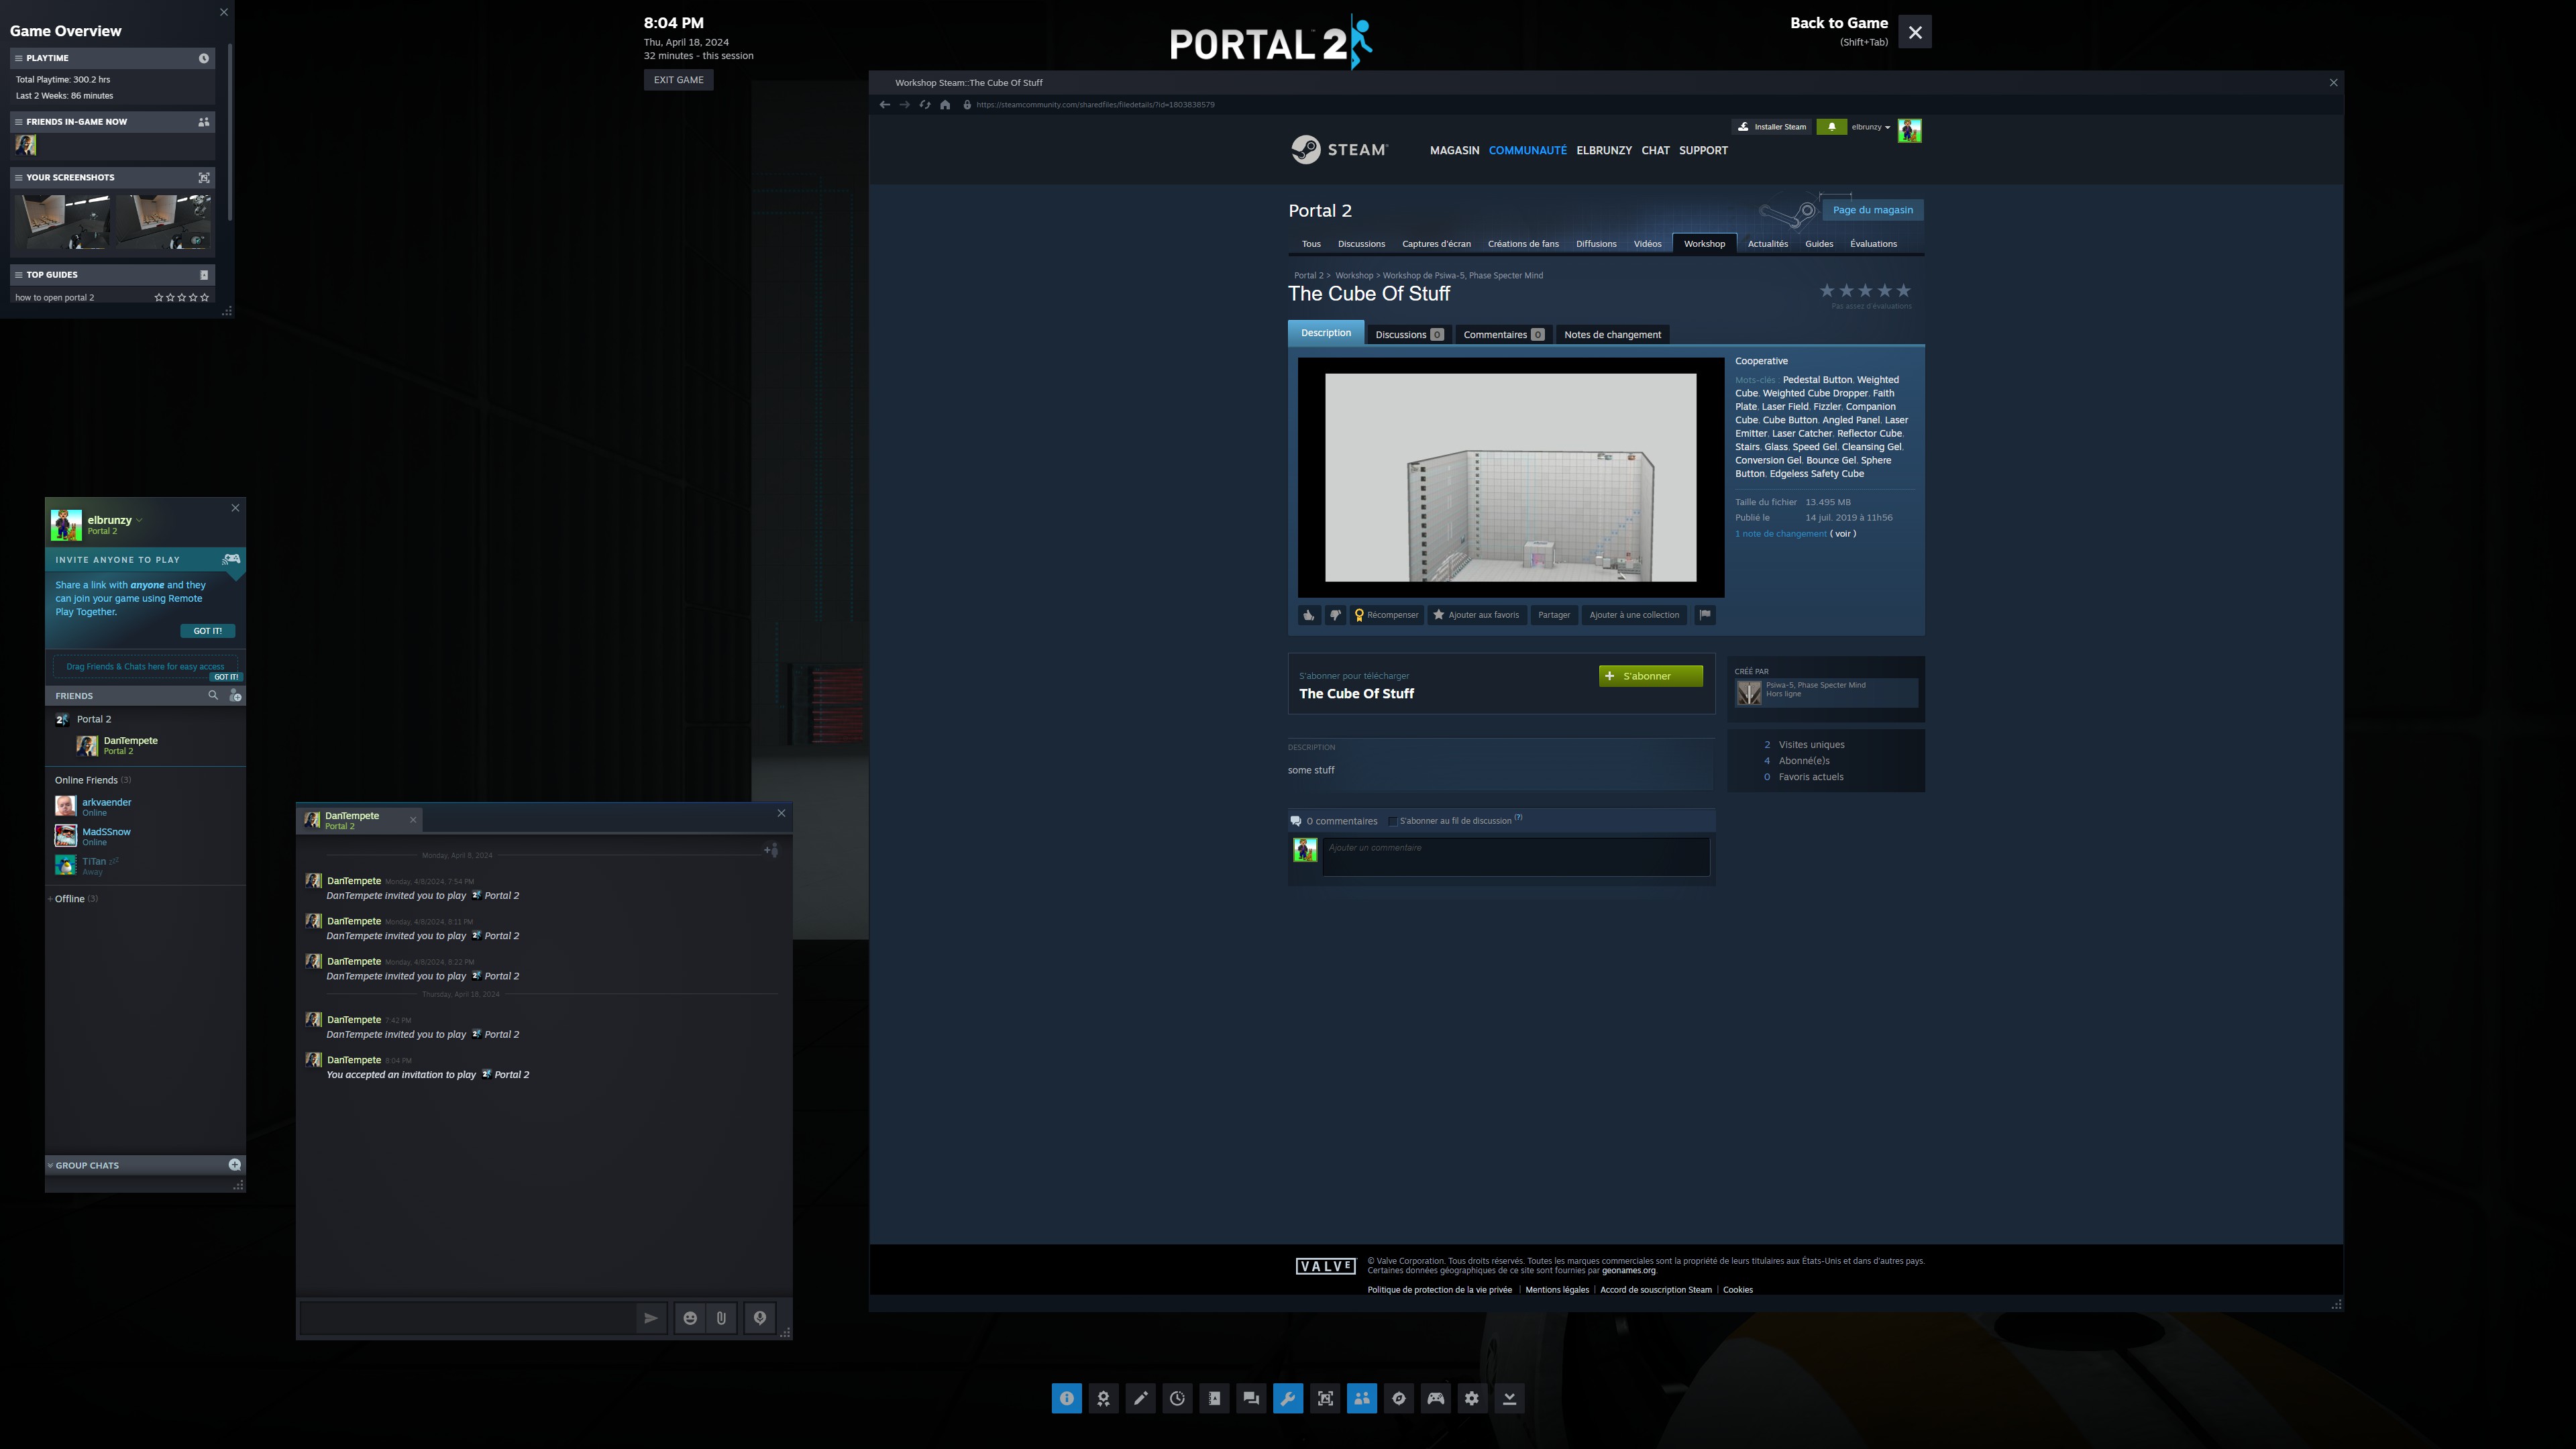Switch to Notes de changement tab

(1612, 335)
